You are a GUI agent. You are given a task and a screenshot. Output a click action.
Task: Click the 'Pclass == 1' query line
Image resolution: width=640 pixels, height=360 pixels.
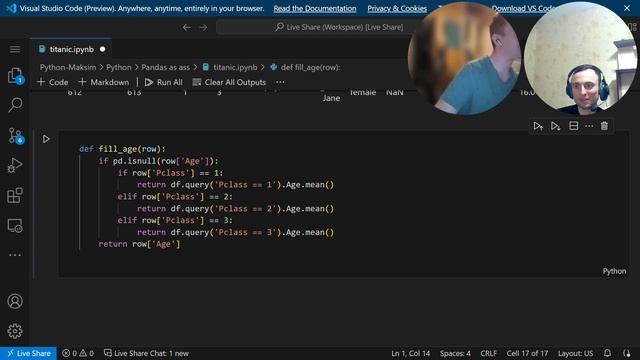pos(236,185)
